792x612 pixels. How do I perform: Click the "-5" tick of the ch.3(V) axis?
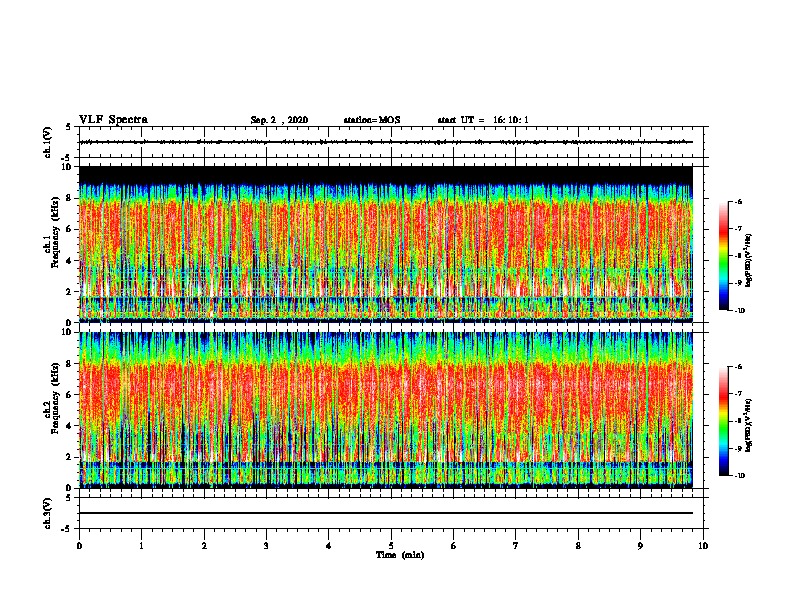67,529
